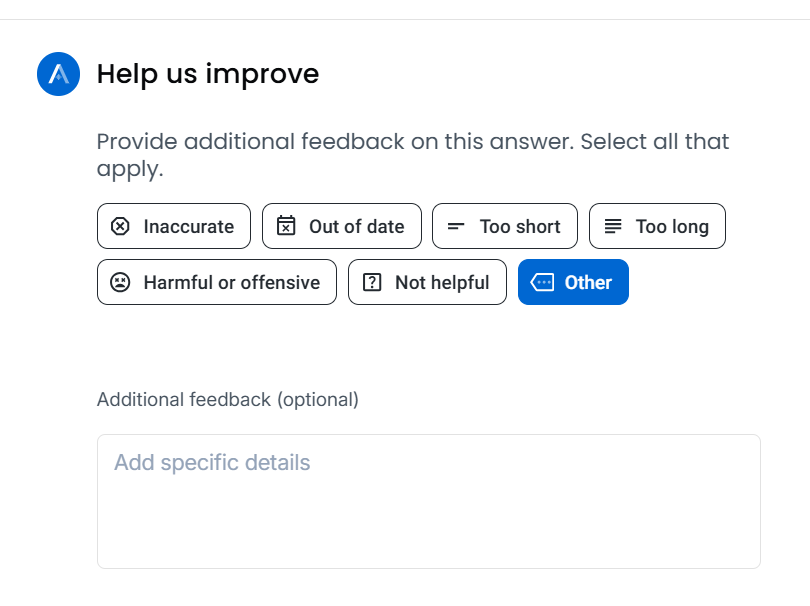This screenshot has height=606, width=810.
Task: Click the short lines icon on Too short
Action: tap(456, 226)
